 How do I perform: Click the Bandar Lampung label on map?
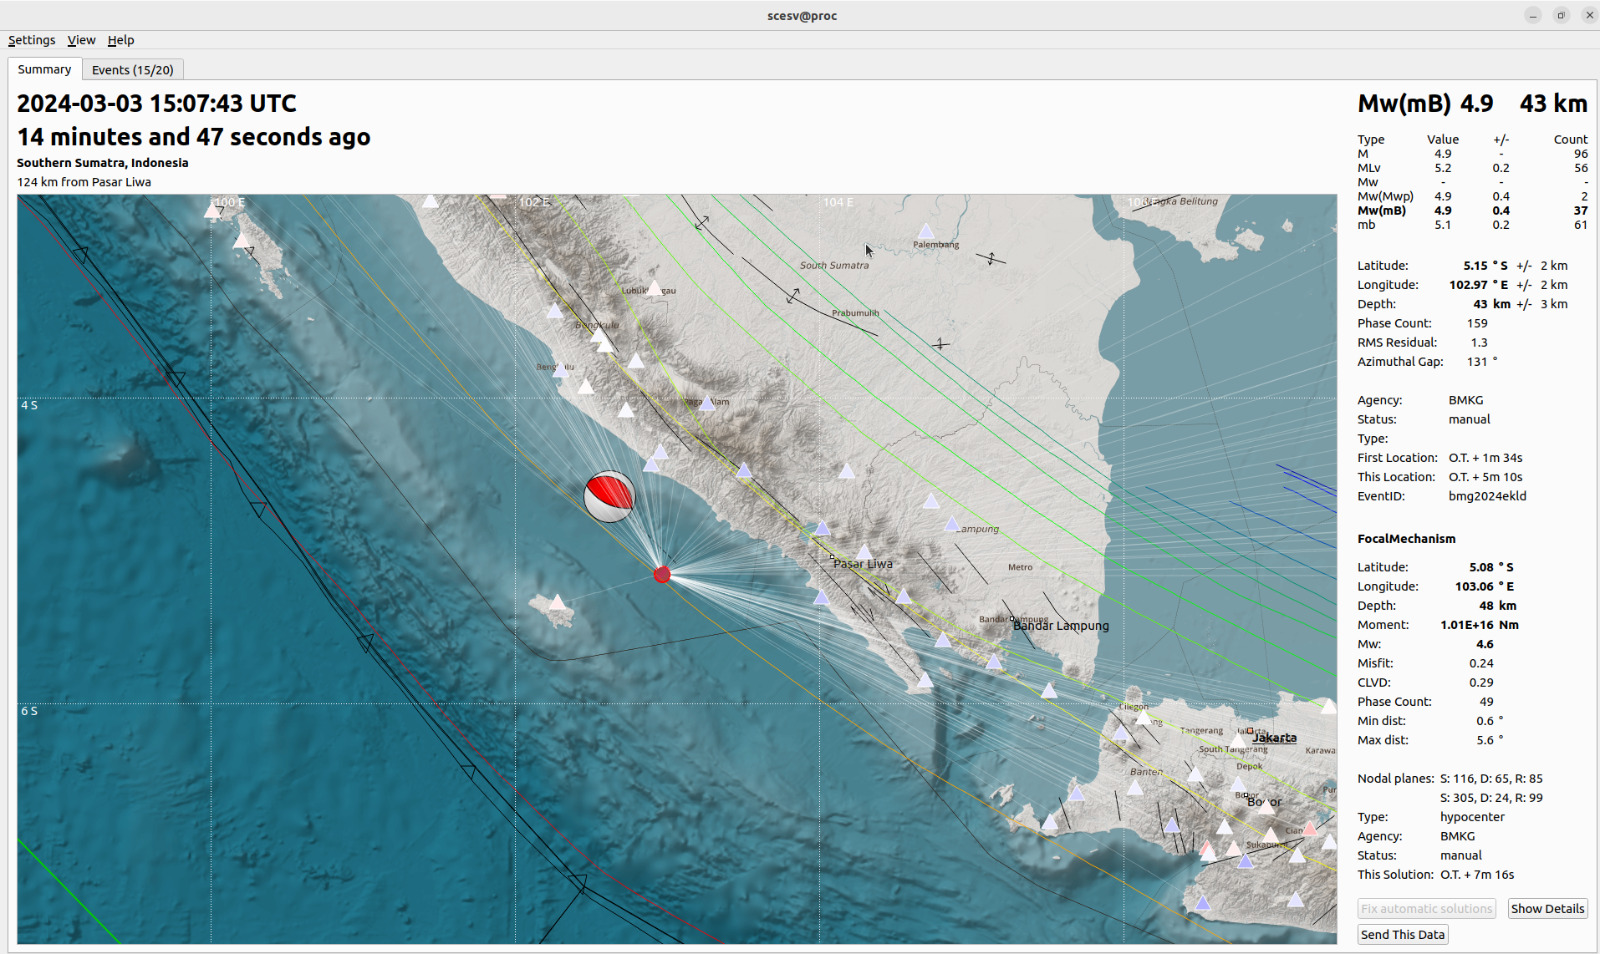(1061, 626)
